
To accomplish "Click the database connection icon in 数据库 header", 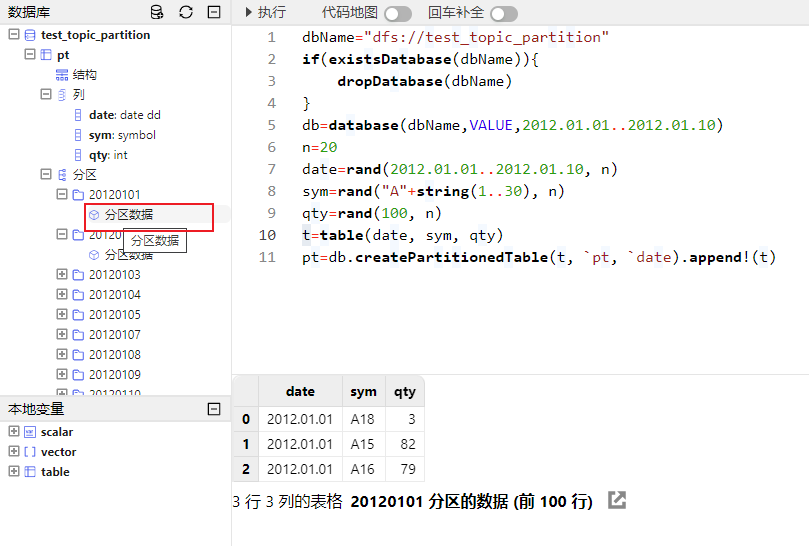I will [x=157, y=13].
